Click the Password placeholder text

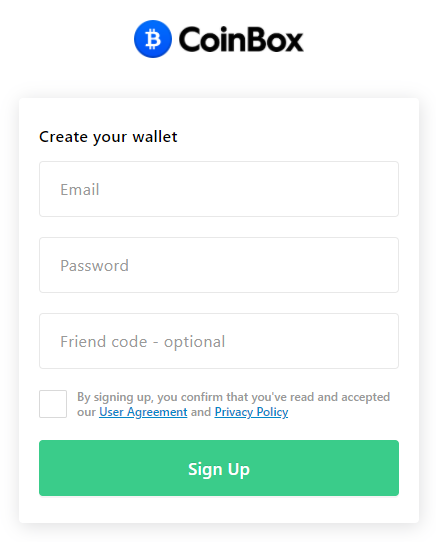[x=94, y=265]
